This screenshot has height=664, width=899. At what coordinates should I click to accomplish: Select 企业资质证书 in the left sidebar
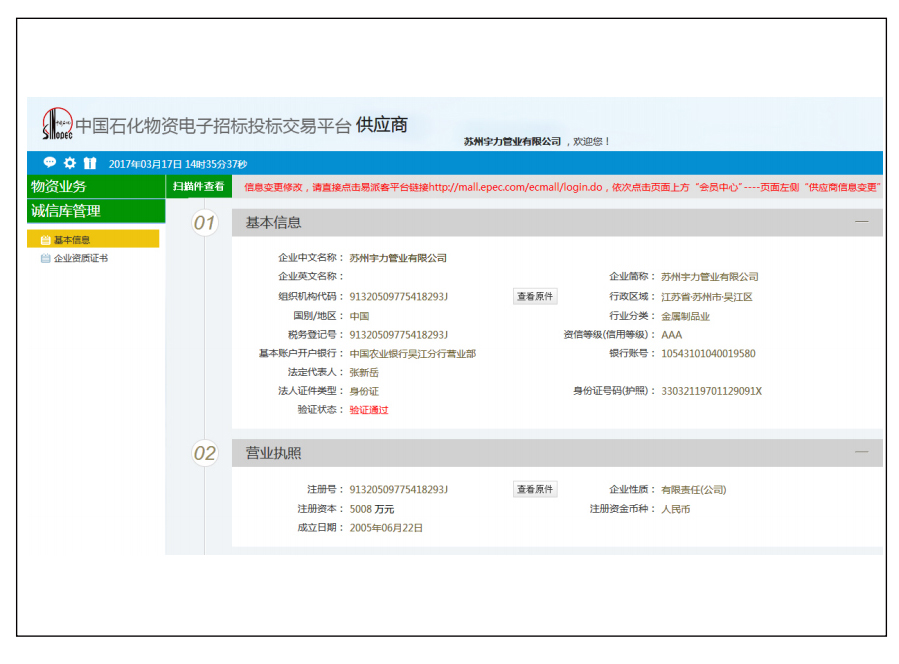click(x=81, y=258)
